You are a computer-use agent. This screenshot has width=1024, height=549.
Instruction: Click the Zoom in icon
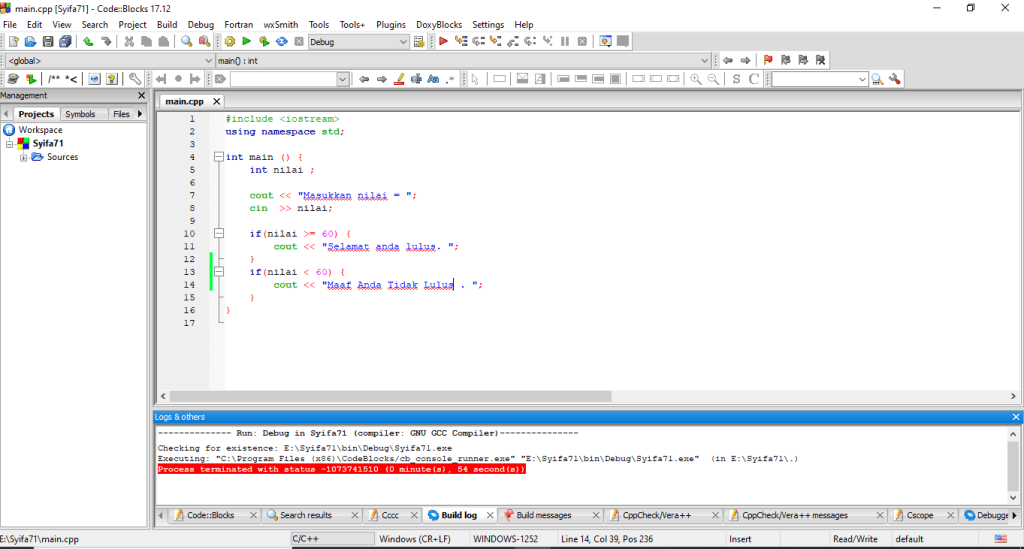click(696, 79)
